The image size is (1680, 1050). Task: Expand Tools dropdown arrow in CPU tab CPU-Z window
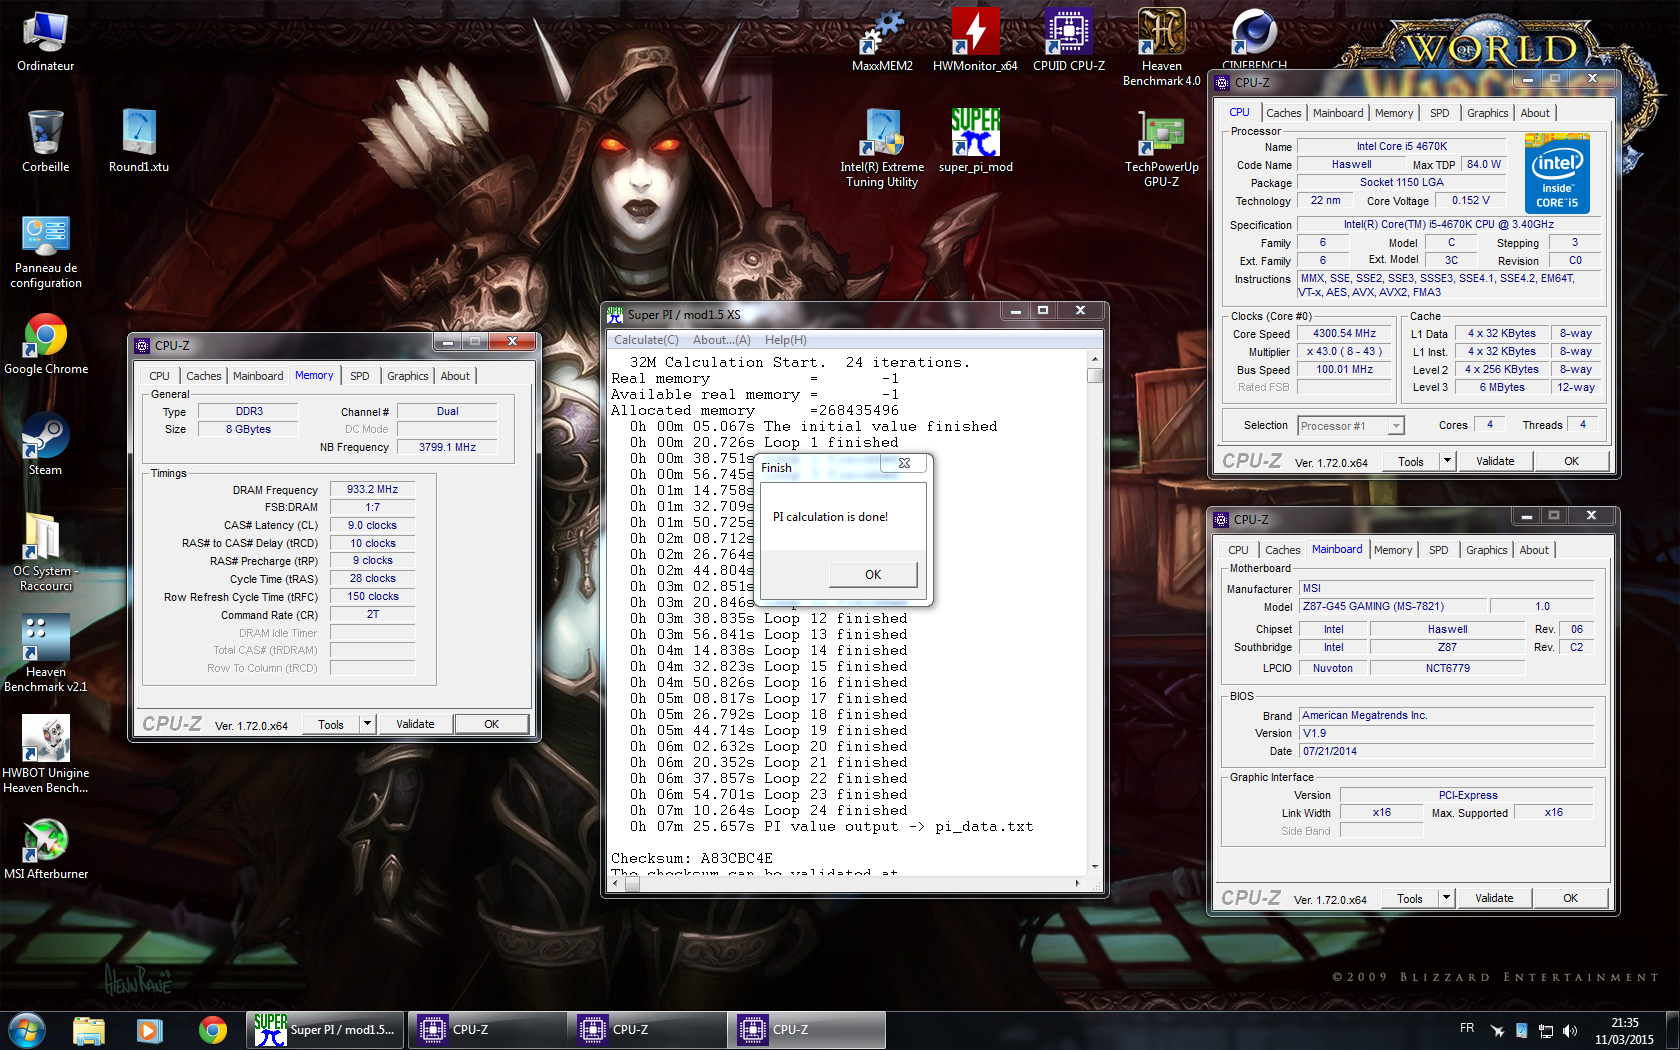coord(1447,461)
